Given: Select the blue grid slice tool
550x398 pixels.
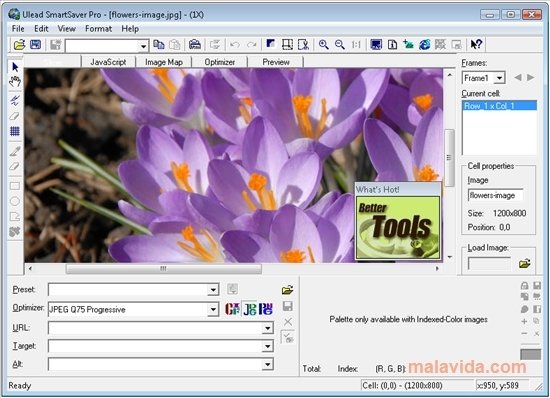Looking at the screenshot, I should pyautogui.click(x=15, y=131).
